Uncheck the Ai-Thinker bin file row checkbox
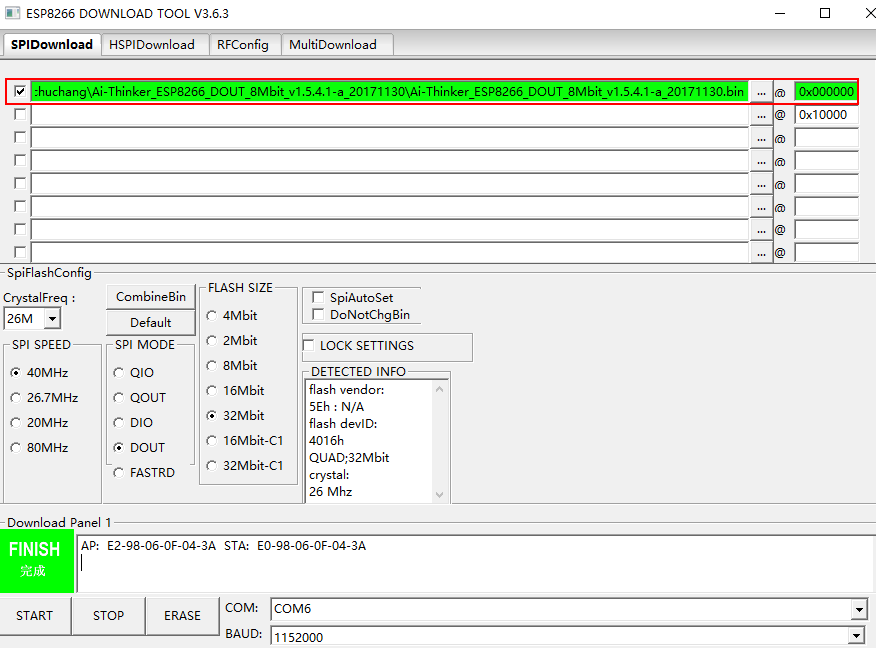This screenshot has height=648, width=876. coord(20,91)
